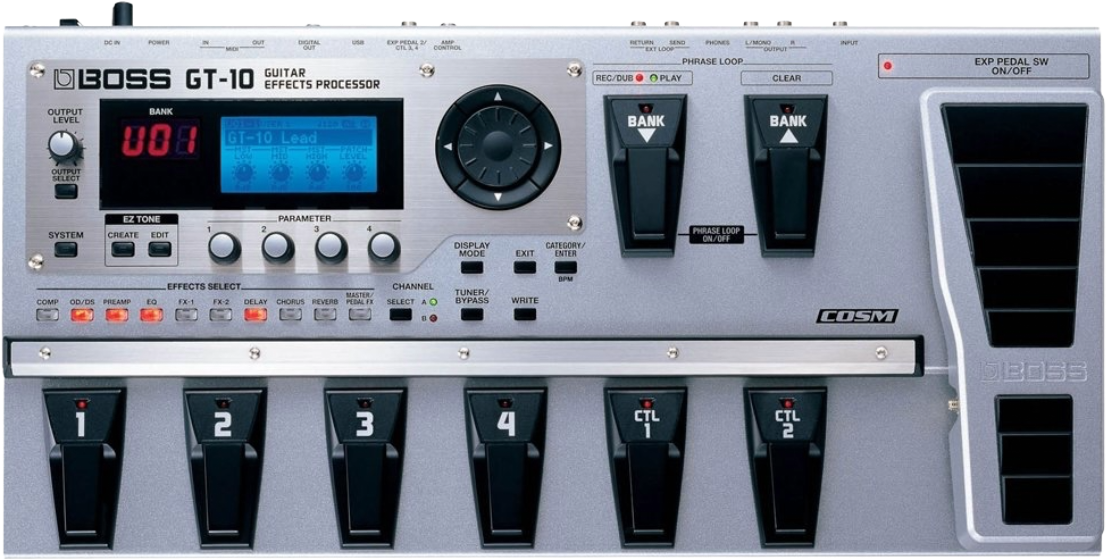Tap the OUTPUT SELECT button

[66, 191]
